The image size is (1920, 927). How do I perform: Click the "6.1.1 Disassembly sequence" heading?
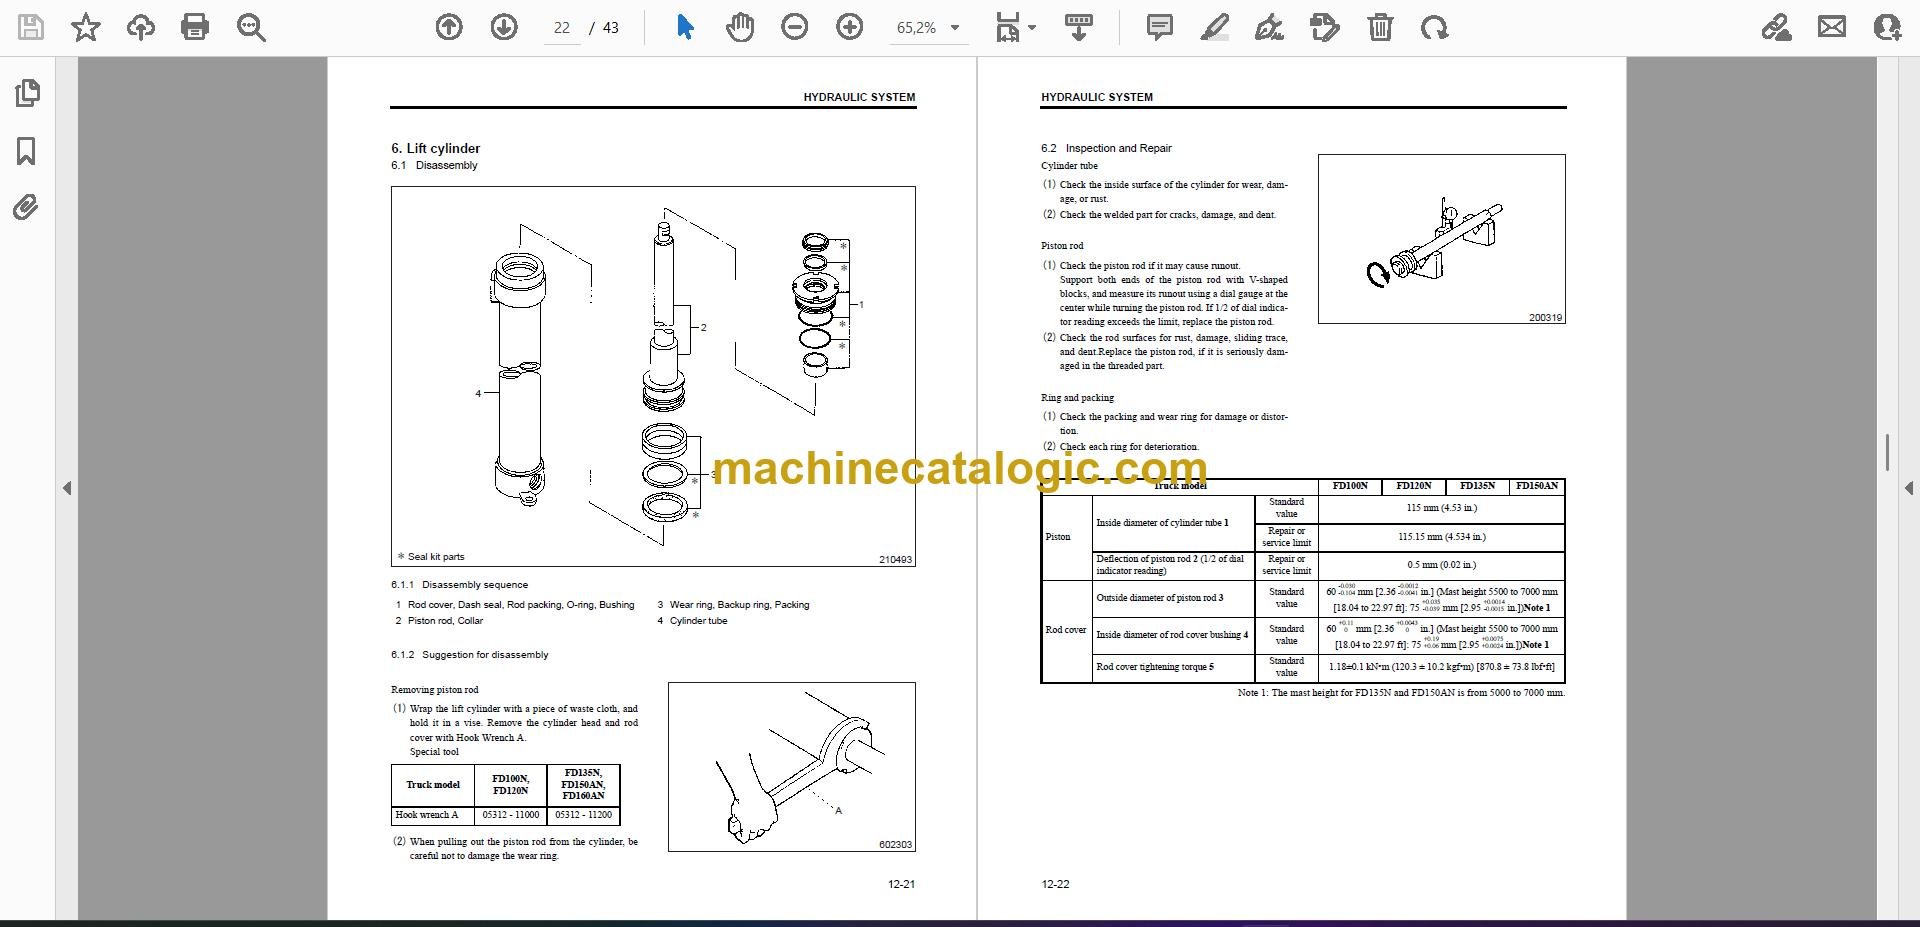click(459, 585)
